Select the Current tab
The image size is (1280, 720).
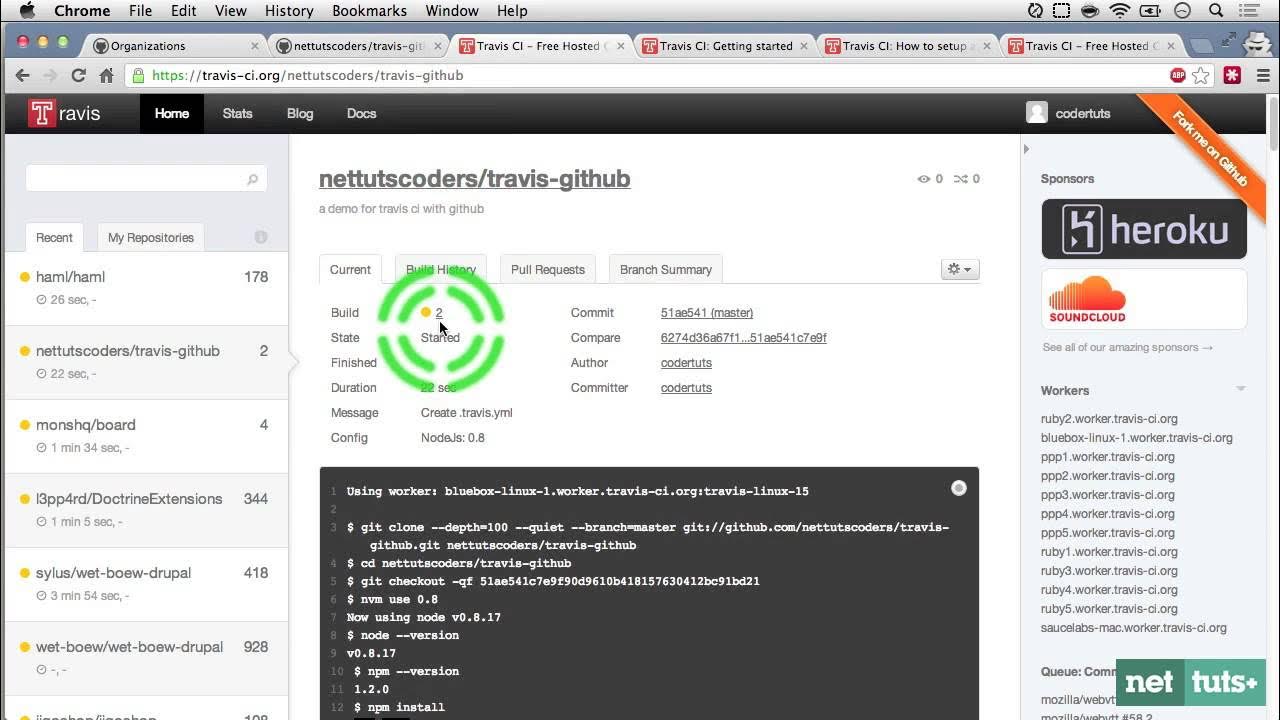(350, 269)
